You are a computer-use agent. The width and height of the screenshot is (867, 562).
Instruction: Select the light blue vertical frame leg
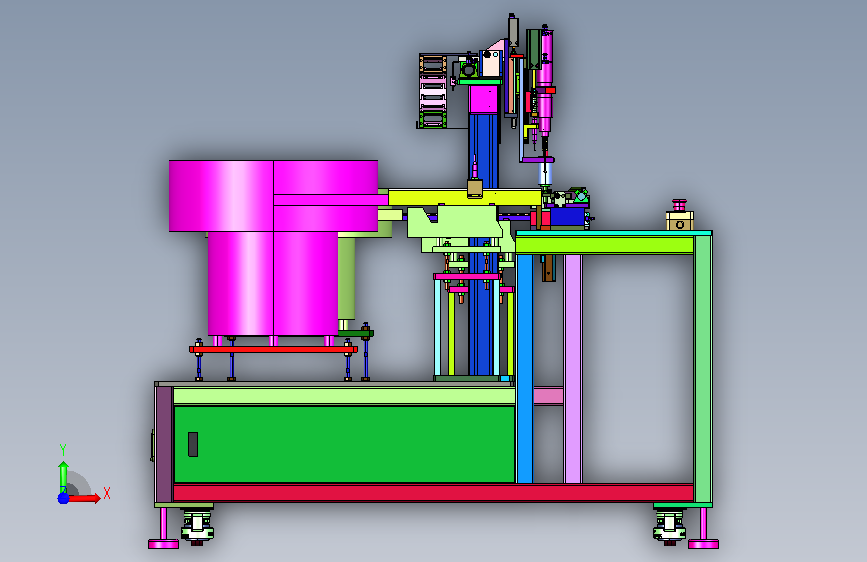[x=525, y=368]
